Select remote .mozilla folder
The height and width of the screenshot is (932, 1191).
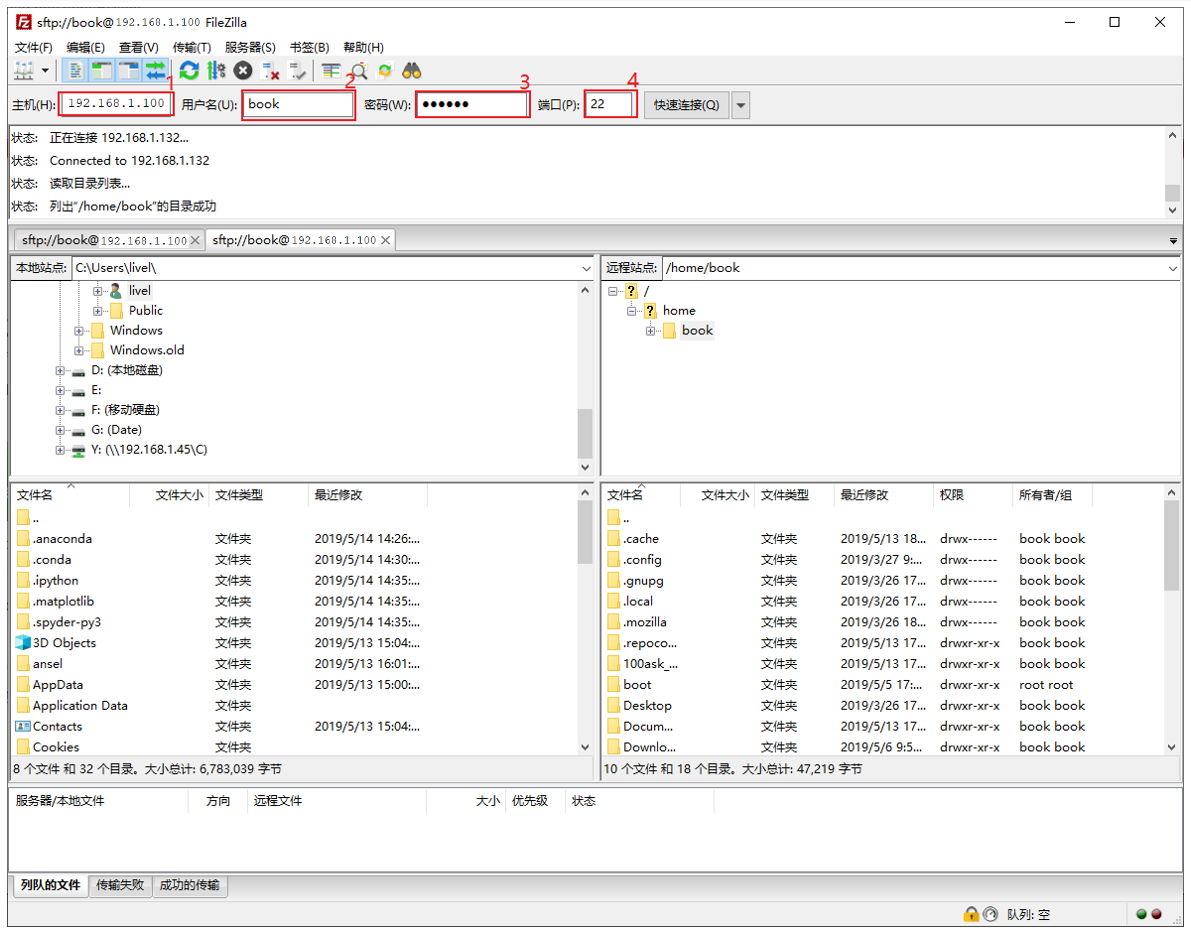(x=645, y=622)
